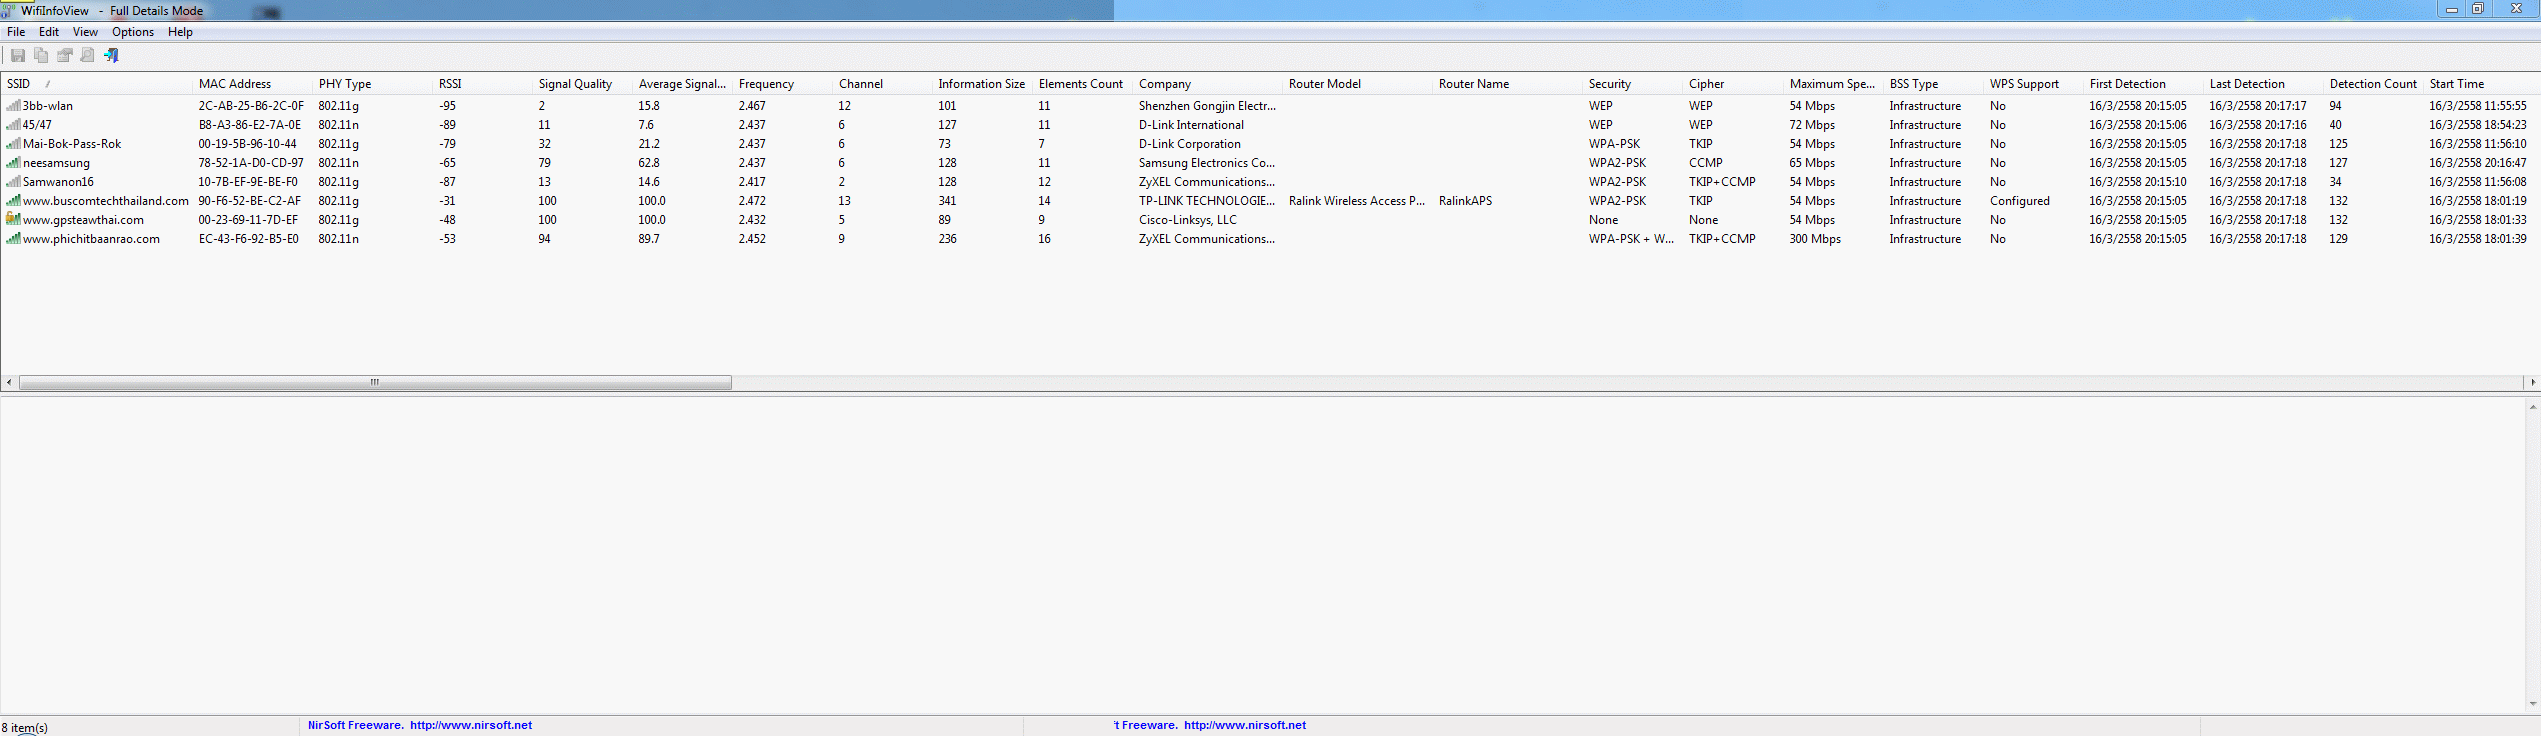2541x736 pixels.
Task: Sort by the SSID column header
Action: [x=19, y=84]
